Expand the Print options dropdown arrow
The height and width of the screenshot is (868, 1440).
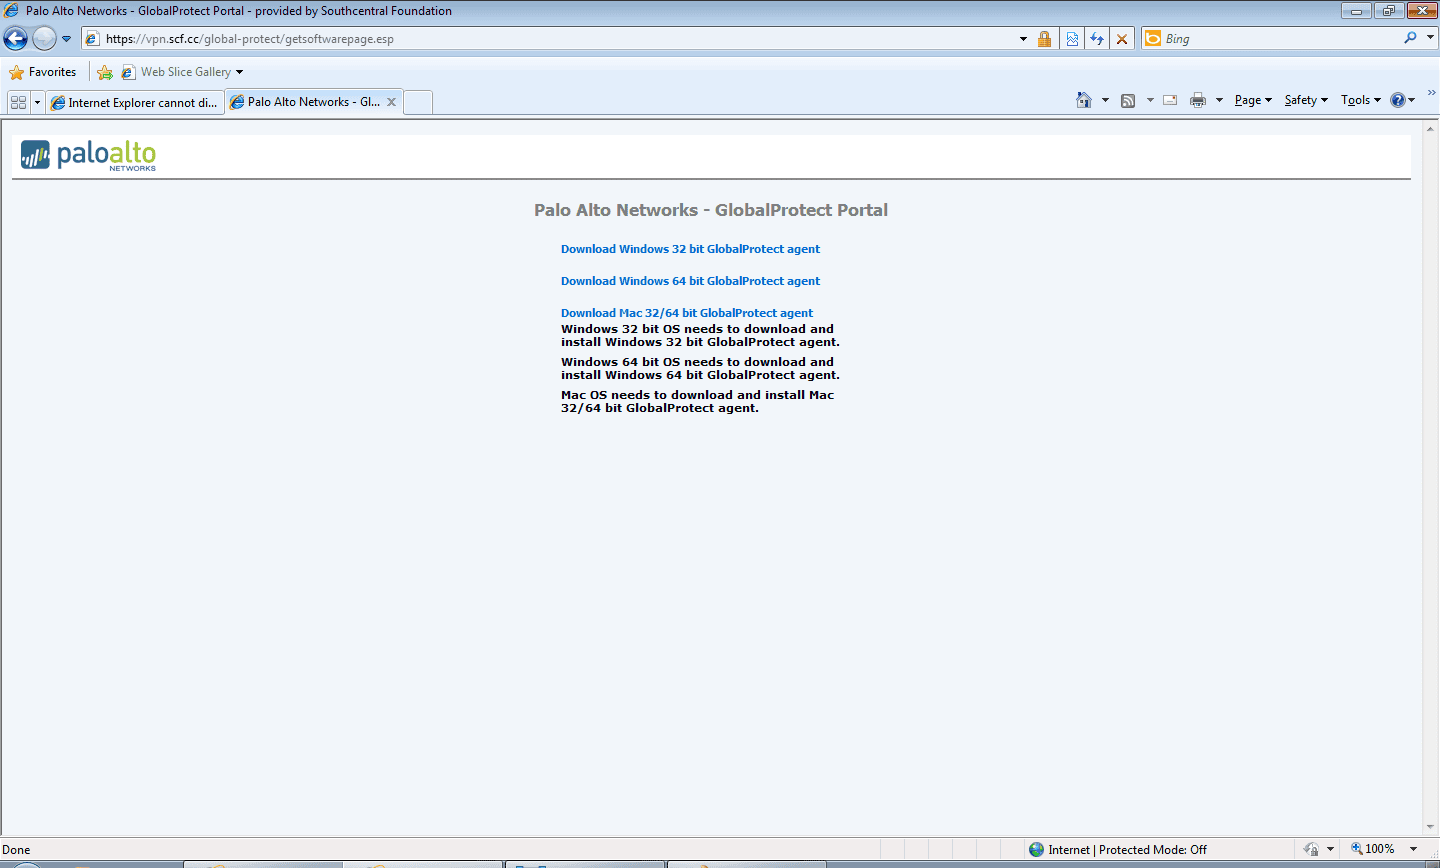(1219, 100)
